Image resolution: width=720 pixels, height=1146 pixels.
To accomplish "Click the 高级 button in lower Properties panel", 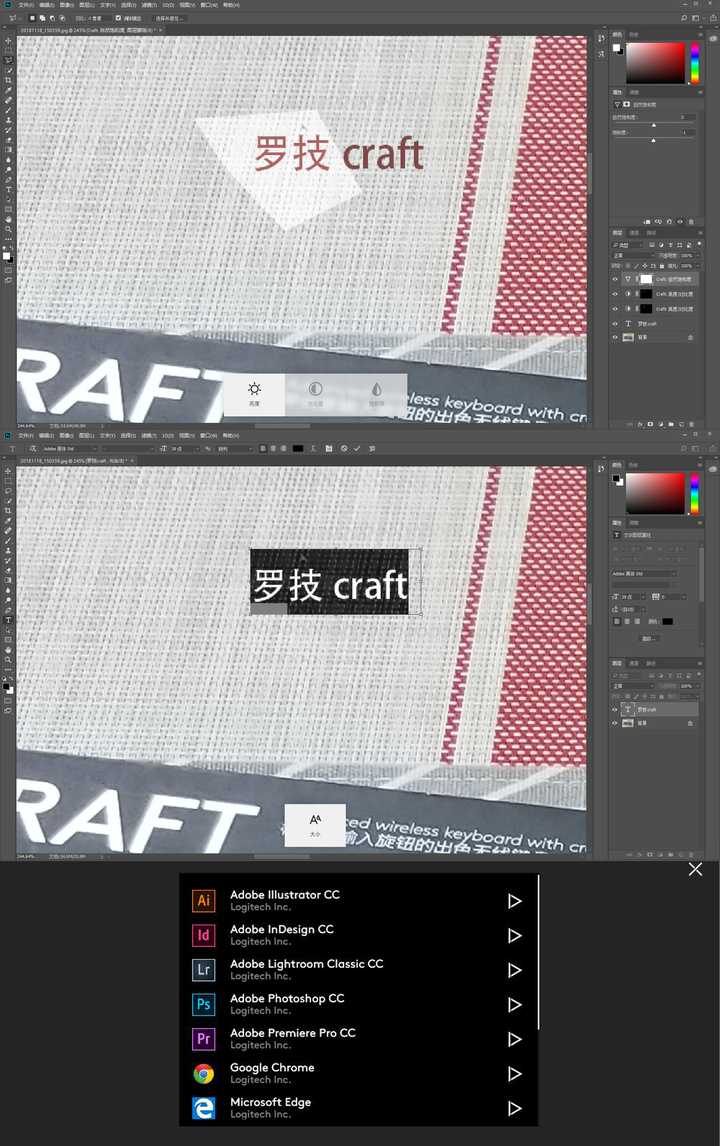I will (x=648, y=639).
